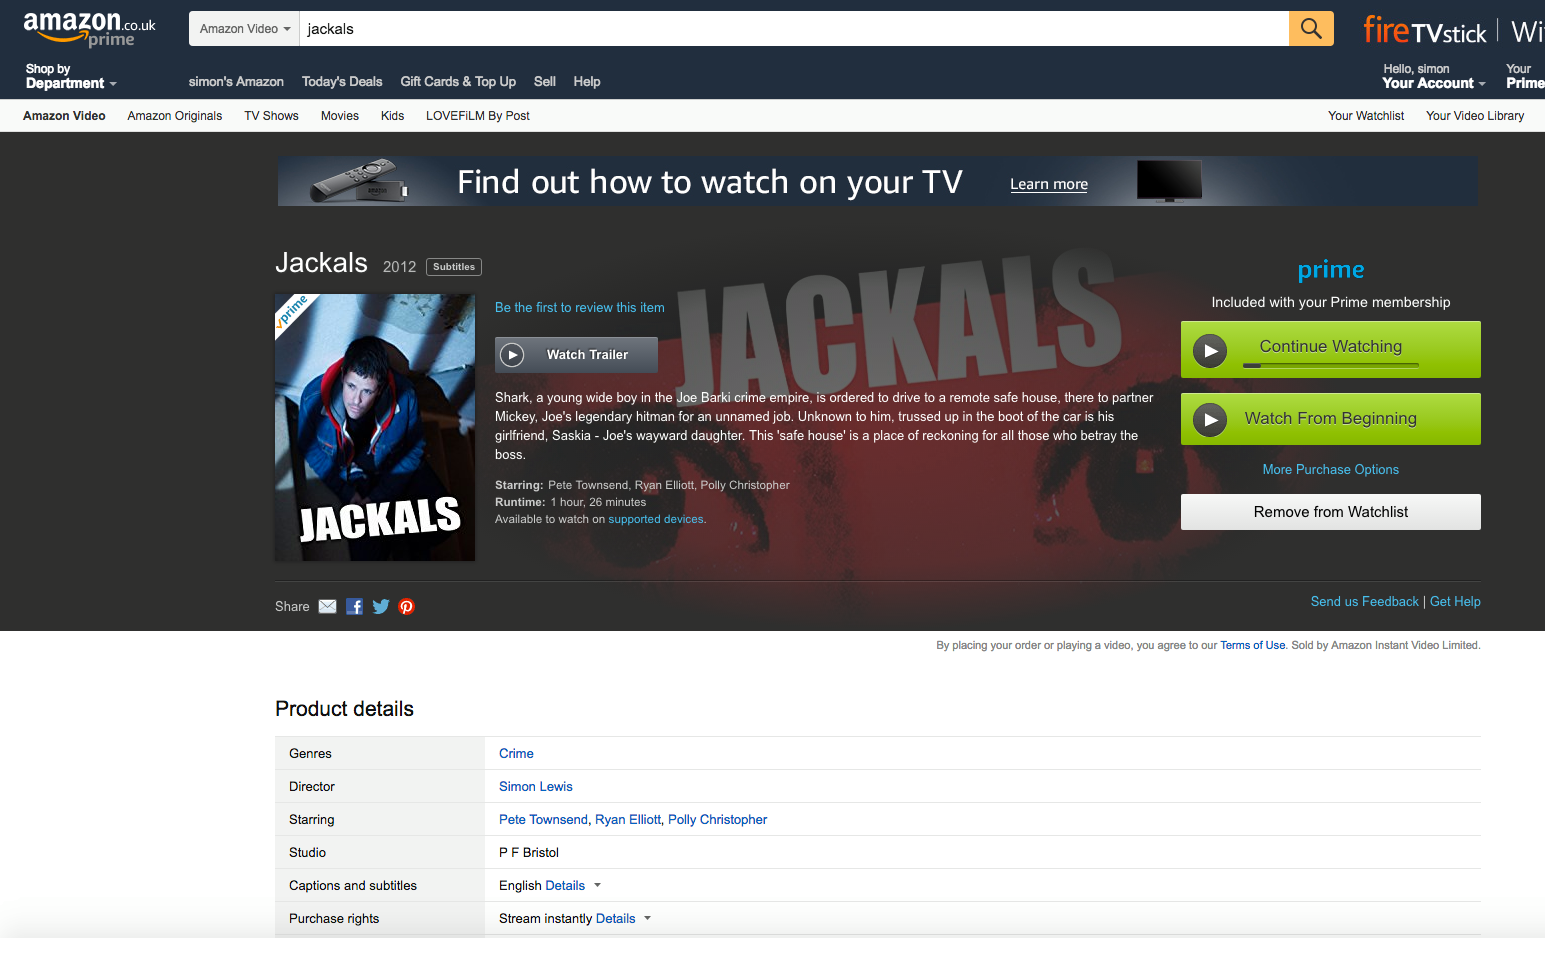Click Learn more in the TV banner
Viewport: 1545px width, 955px height.
point(1049,184)
